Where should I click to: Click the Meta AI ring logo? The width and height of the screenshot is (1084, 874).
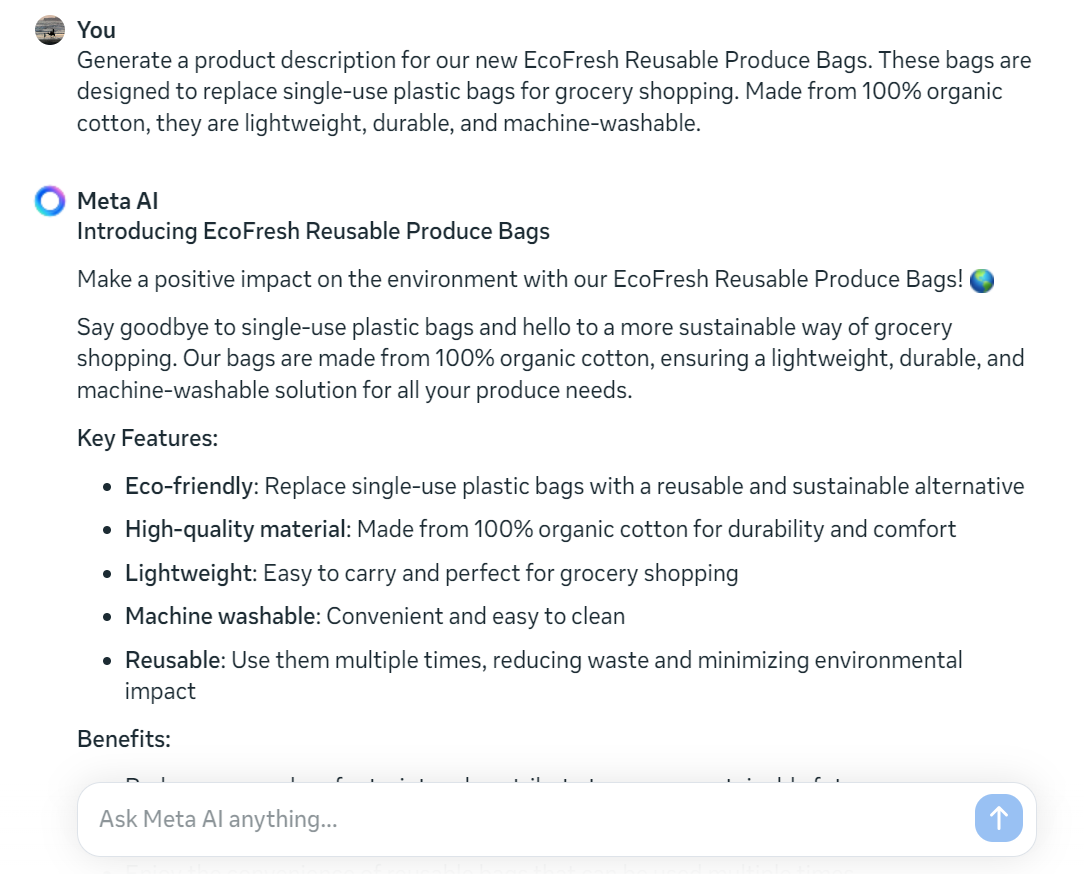[x=50, y=201]
